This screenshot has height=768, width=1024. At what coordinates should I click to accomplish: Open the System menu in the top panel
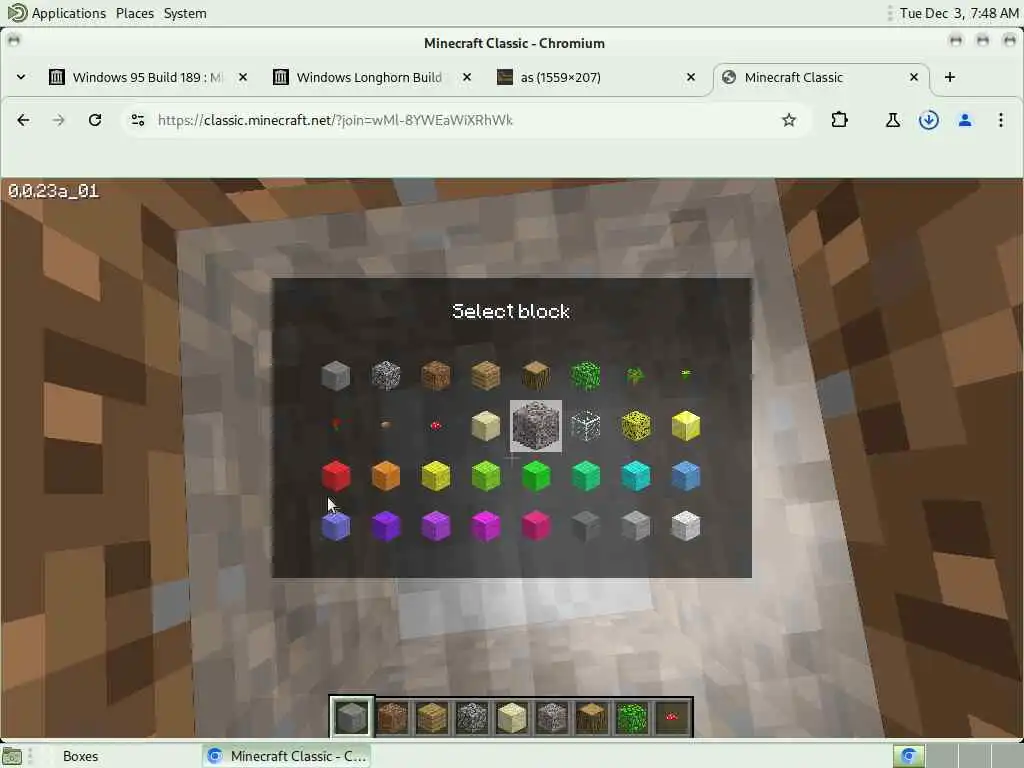[x=185, y=13]
